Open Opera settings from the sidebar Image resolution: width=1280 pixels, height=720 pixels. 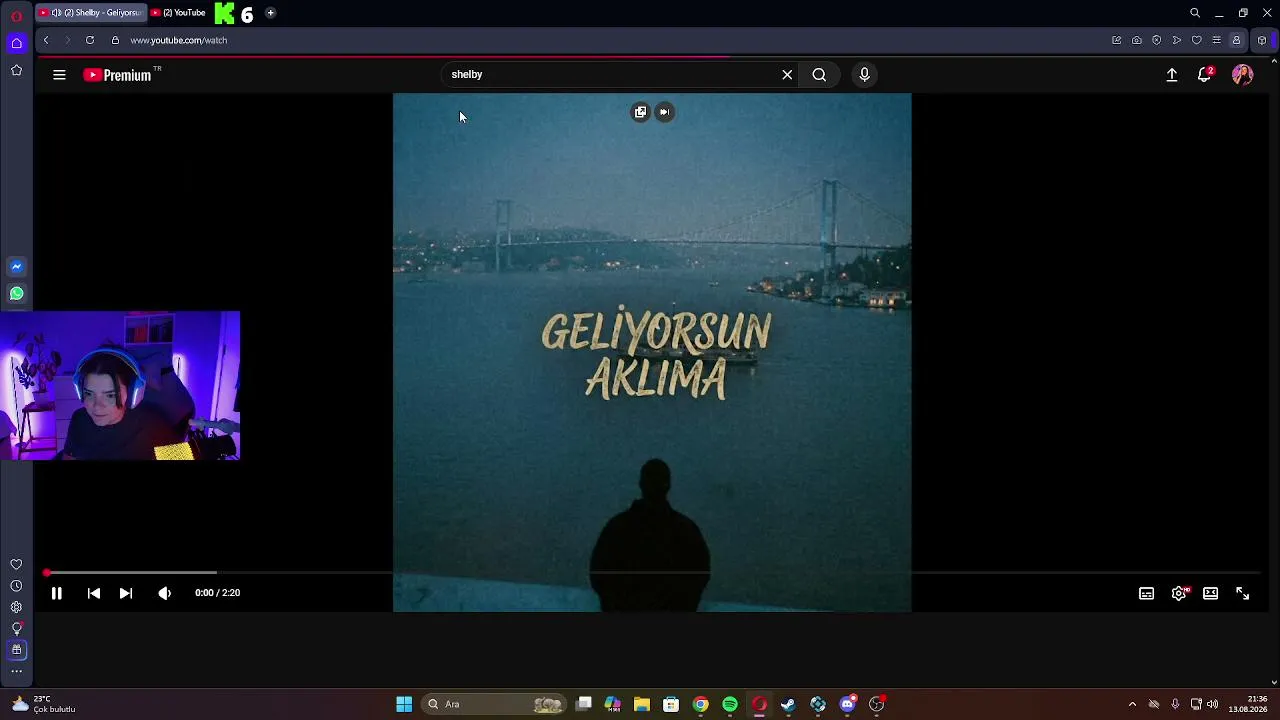click(x=16, y=607)
